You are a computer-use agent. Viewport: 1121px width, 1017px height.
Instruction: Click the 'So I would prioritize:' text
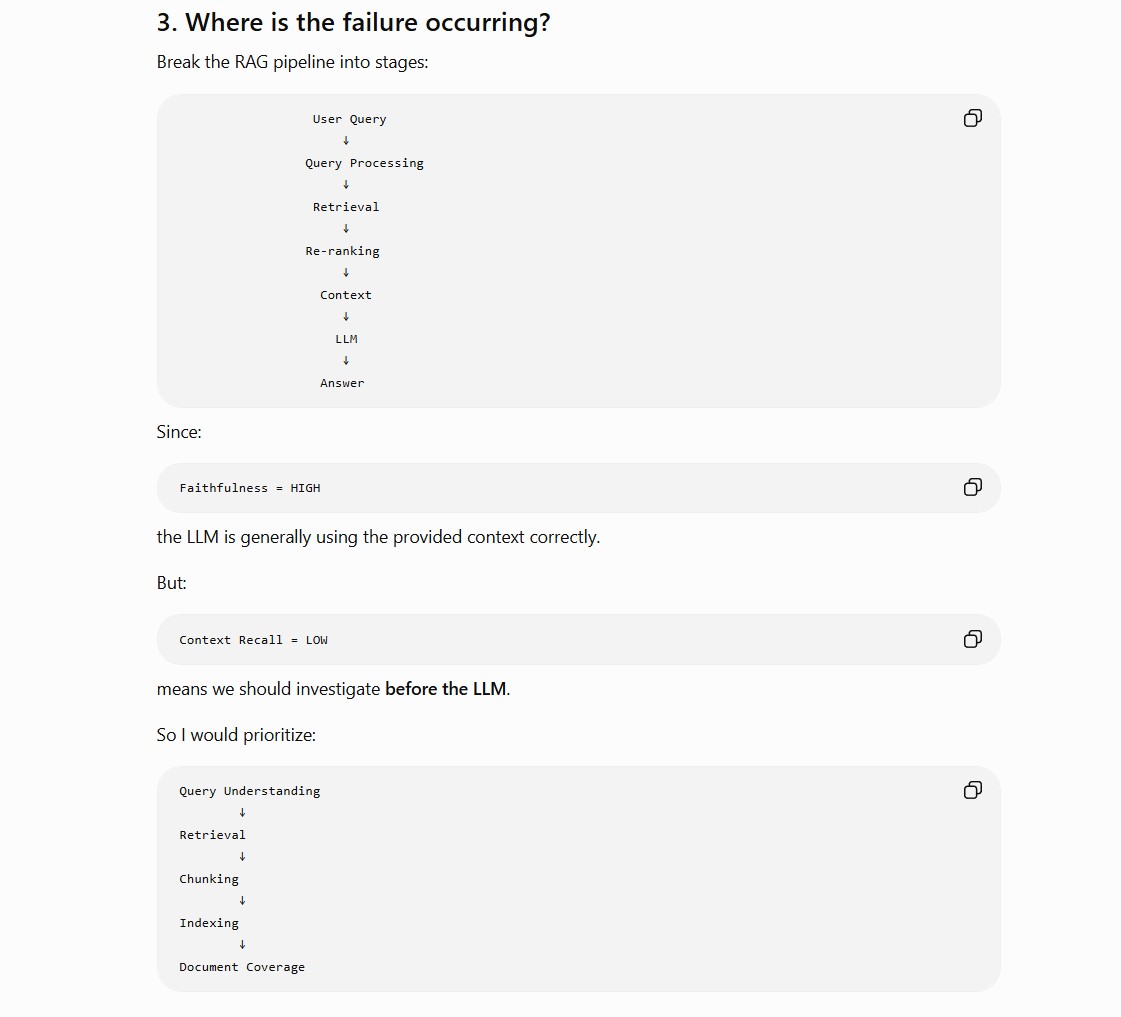236,735
